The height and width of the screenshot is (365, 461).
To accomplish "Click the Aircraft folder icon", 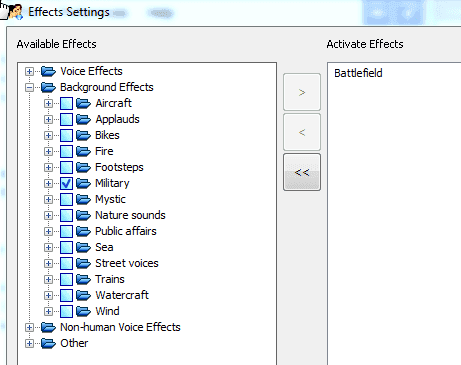I will [x=83, y=103].
